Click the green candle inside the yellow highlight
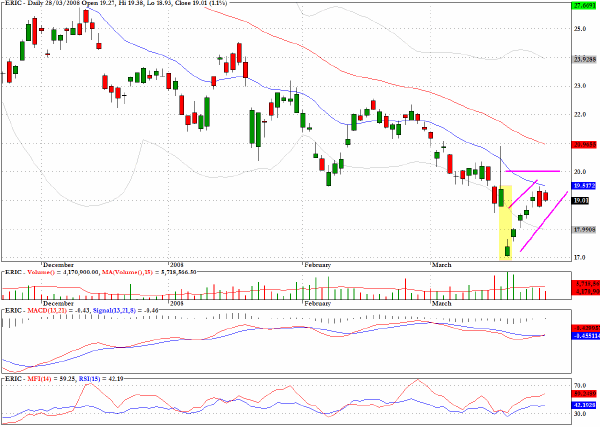This screenshot has width=600, height=427. coord(507,251)
